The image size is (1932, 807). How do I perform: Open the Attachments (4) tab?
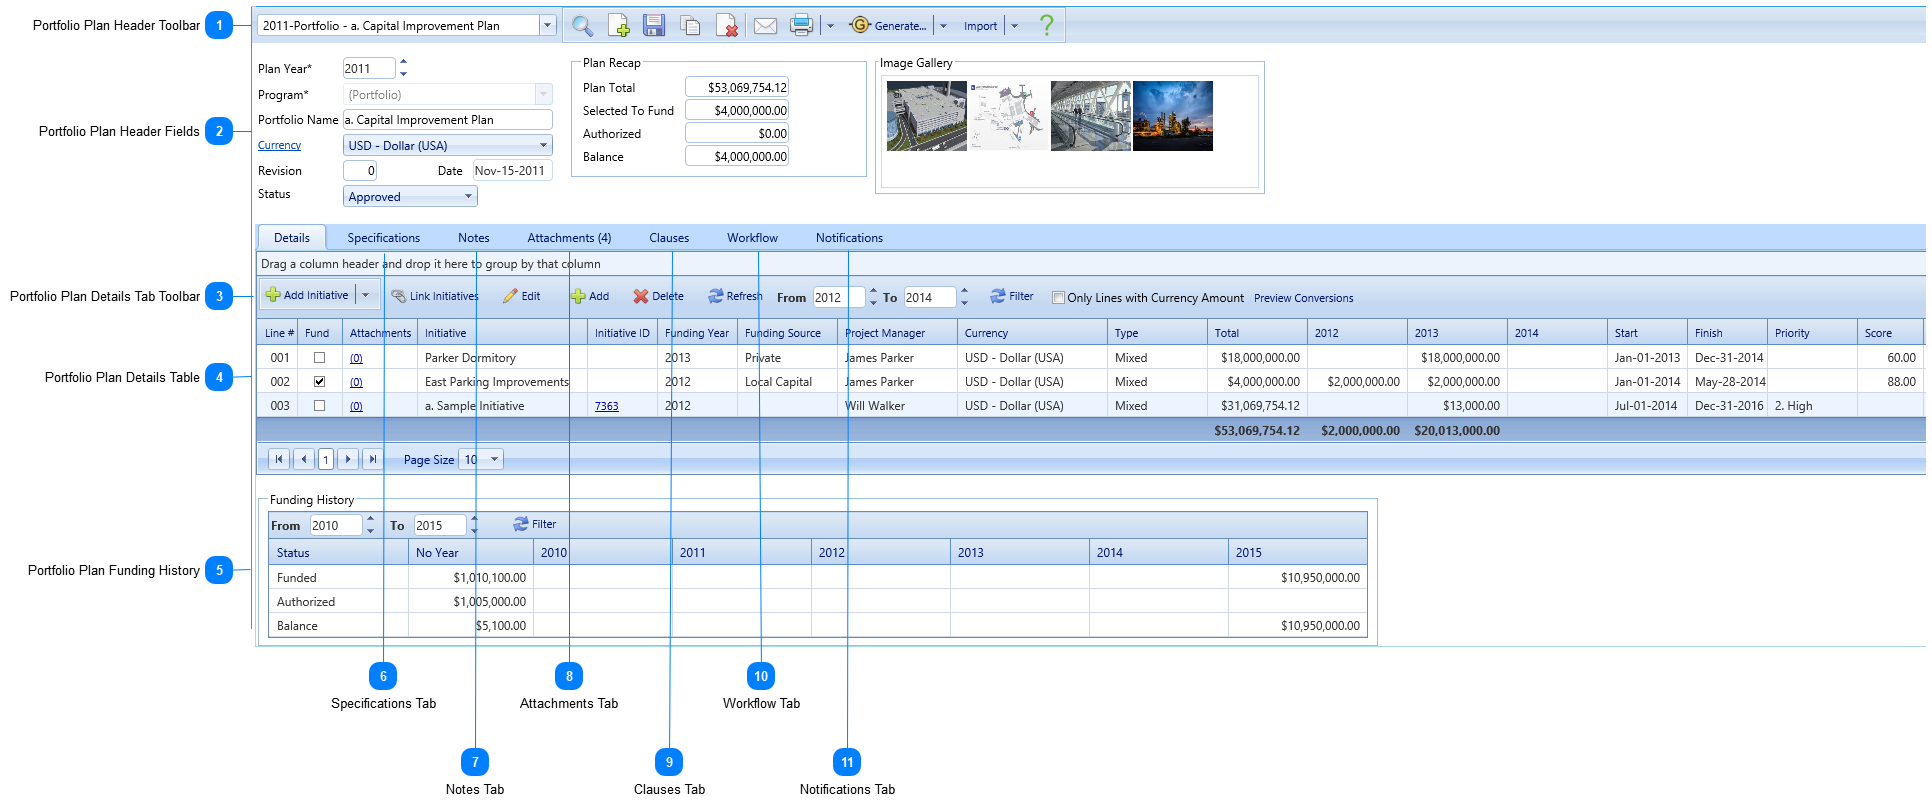coord(569,238)
